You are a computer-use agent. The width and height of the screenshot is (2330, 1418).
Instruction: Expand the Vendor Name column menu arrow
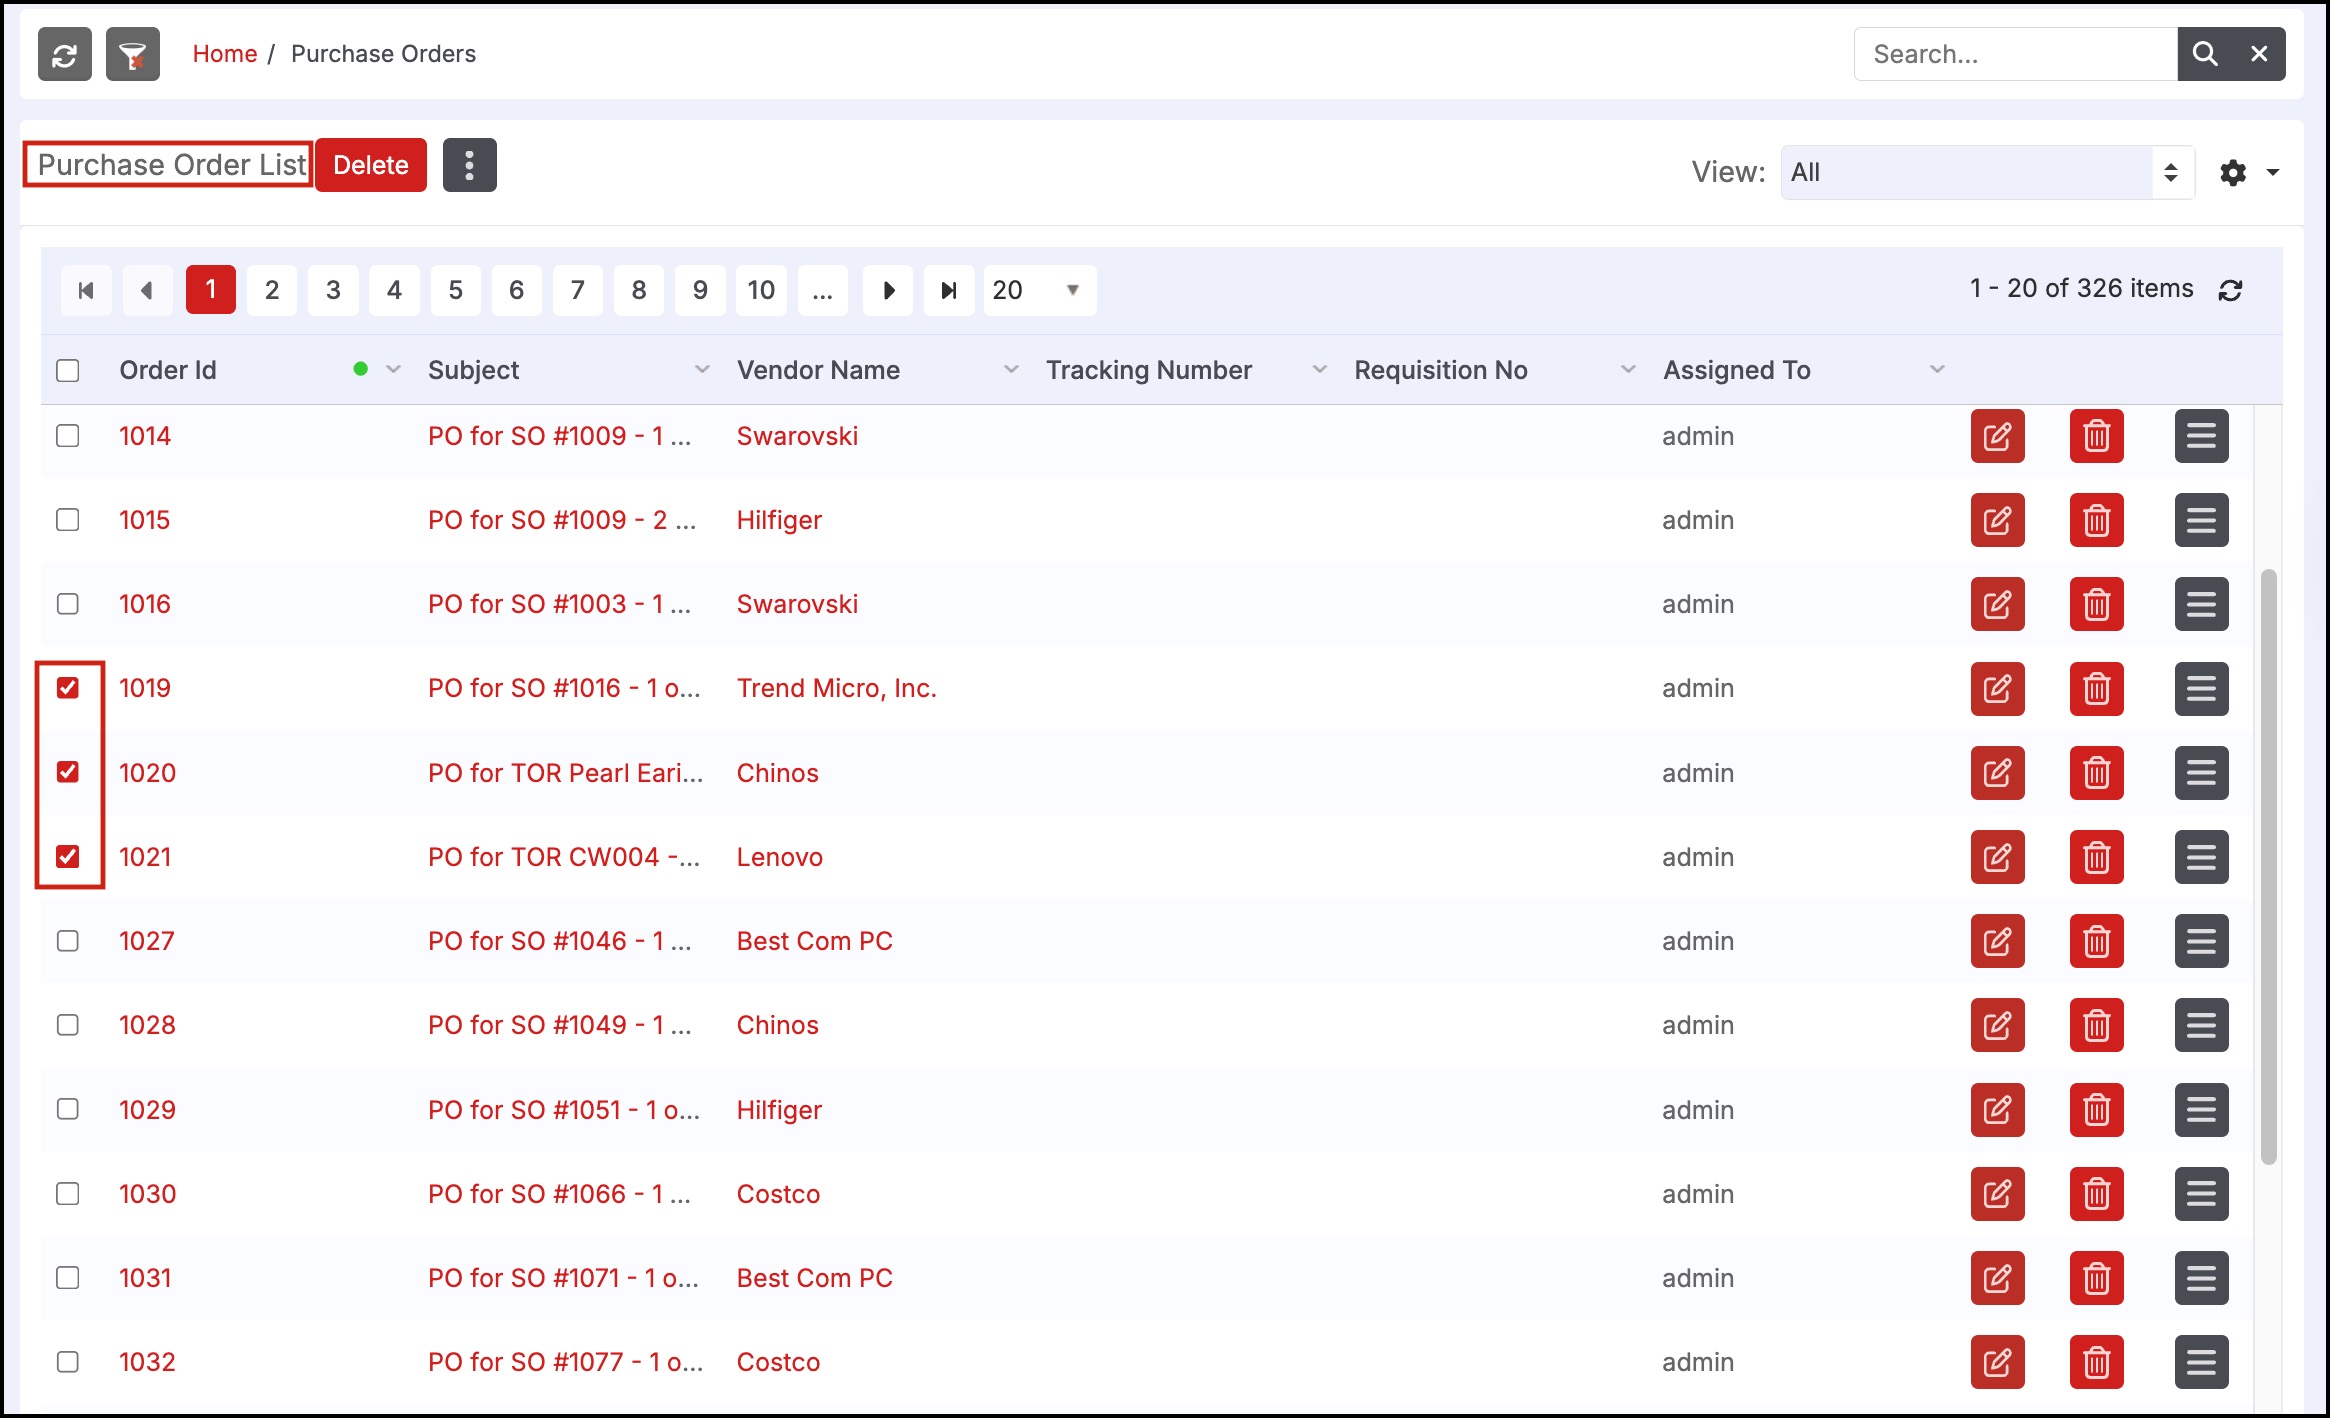[1011, 370]
